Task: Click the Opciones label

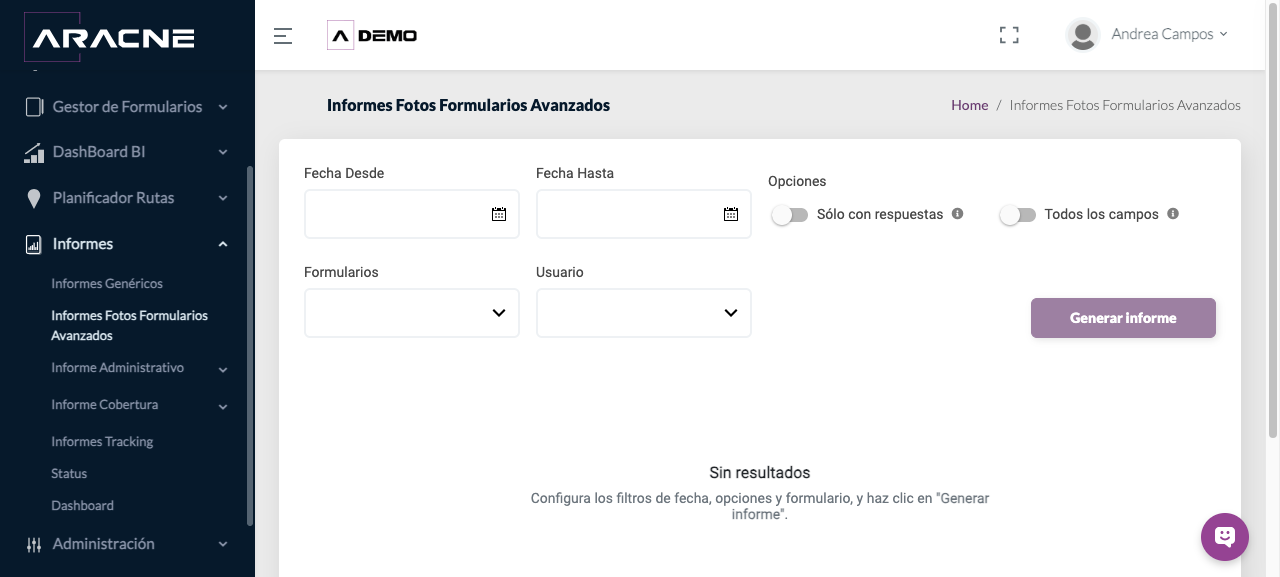Action: pyautogui.click(x=797, y=181)
